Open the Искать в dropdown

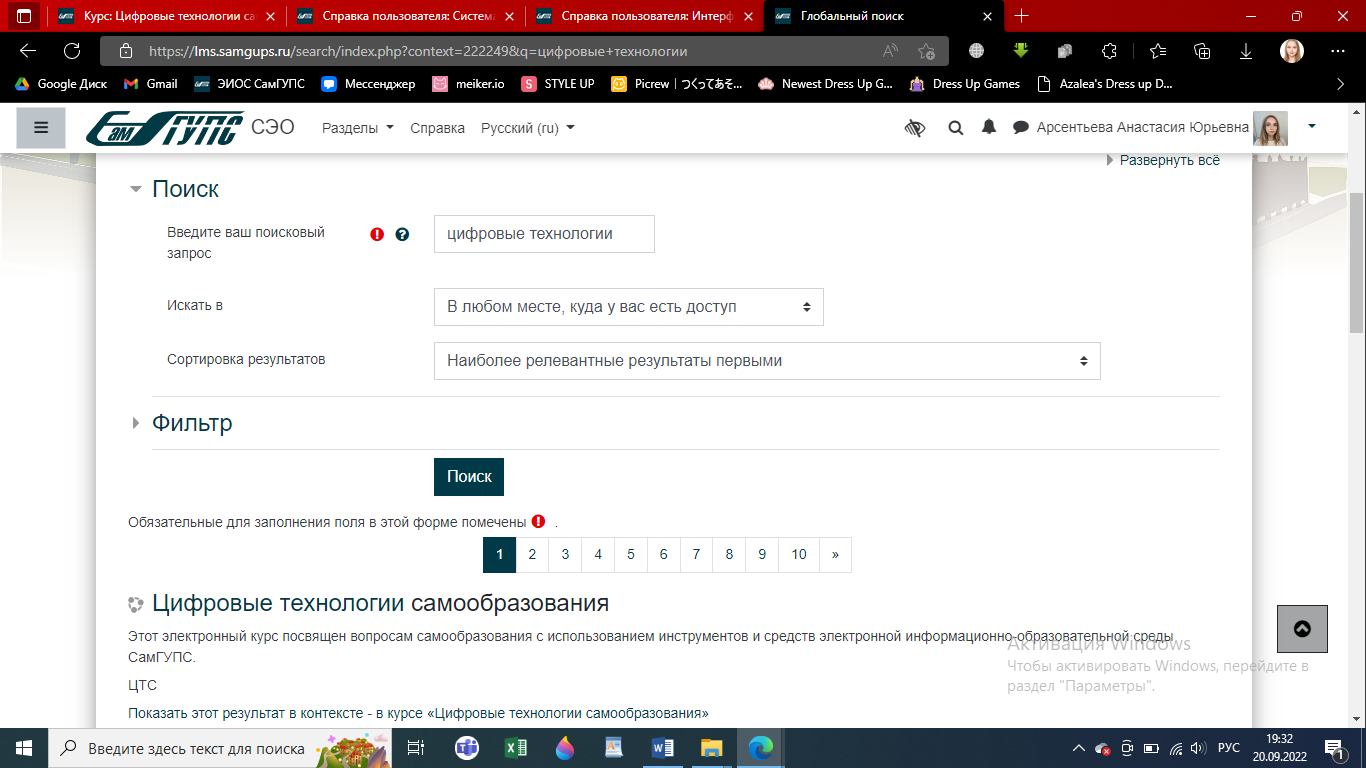pos(629,307)
